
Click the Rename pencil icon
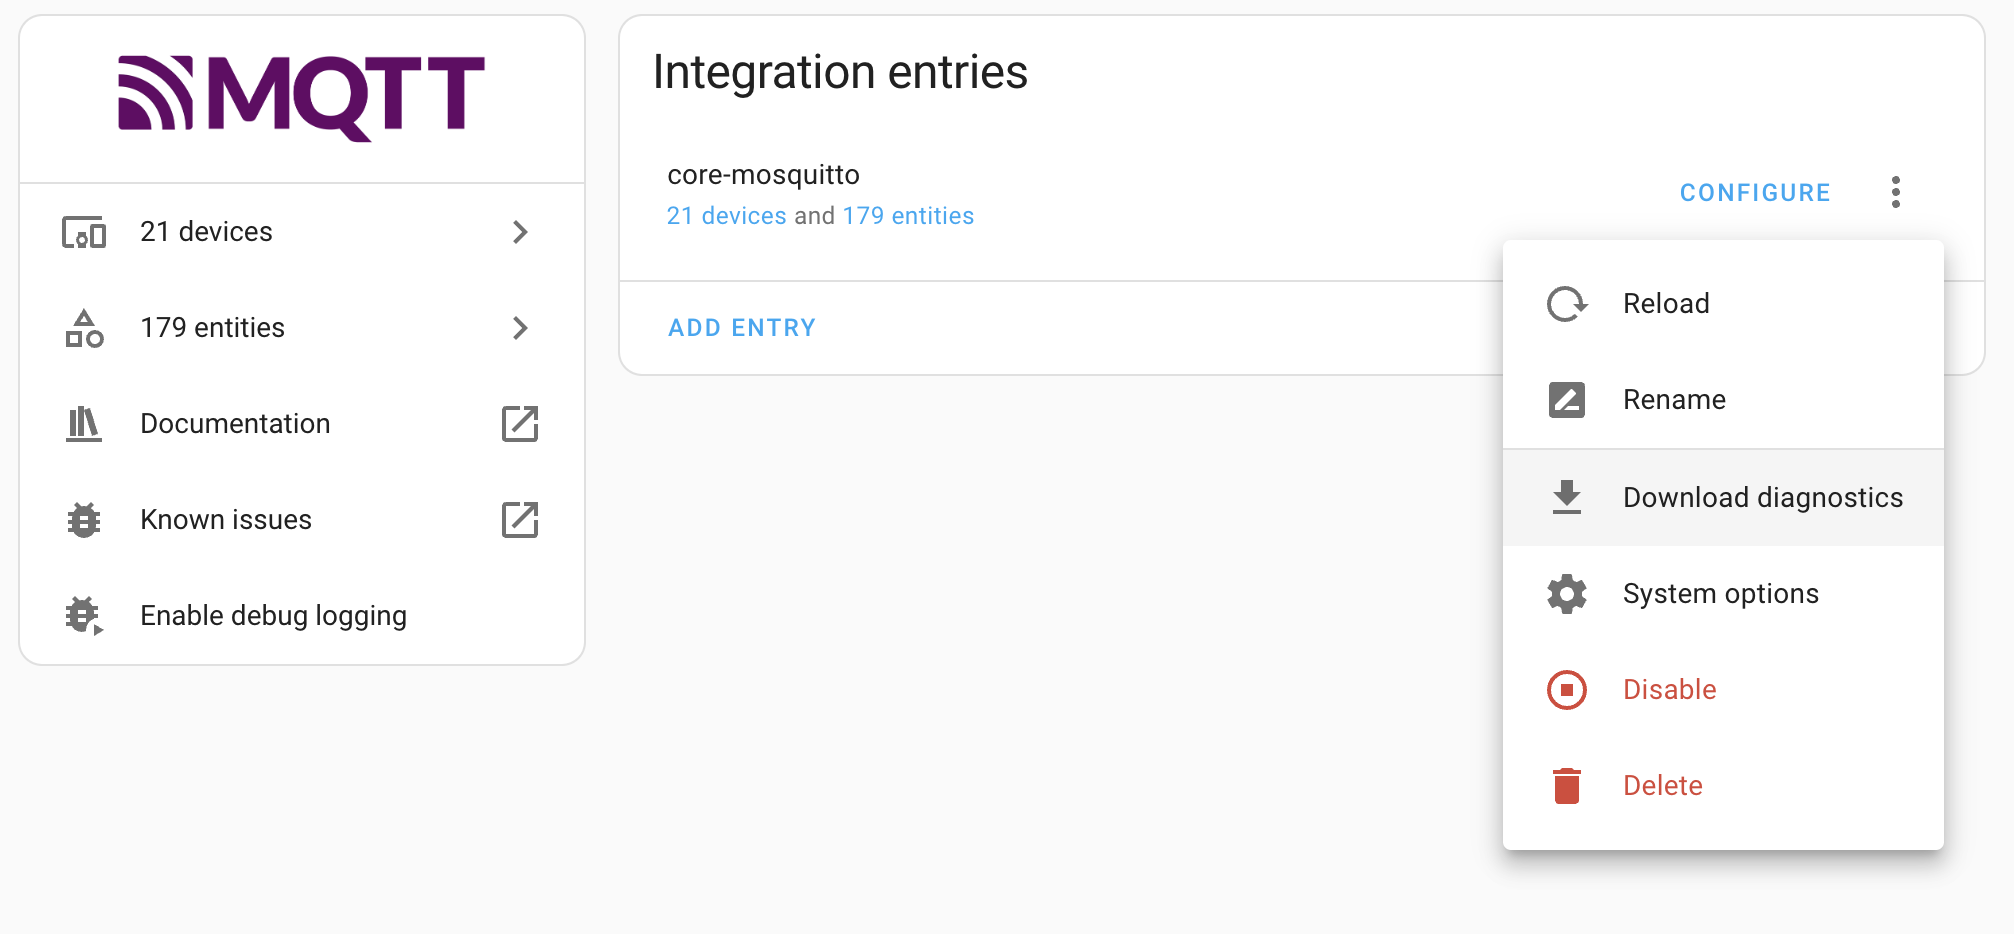(1567, 400)
